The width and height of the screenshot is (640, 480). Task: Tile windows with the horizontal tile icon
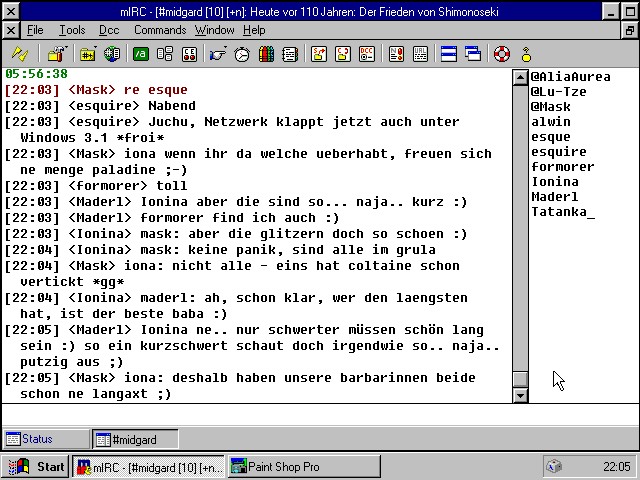(449, 54)
